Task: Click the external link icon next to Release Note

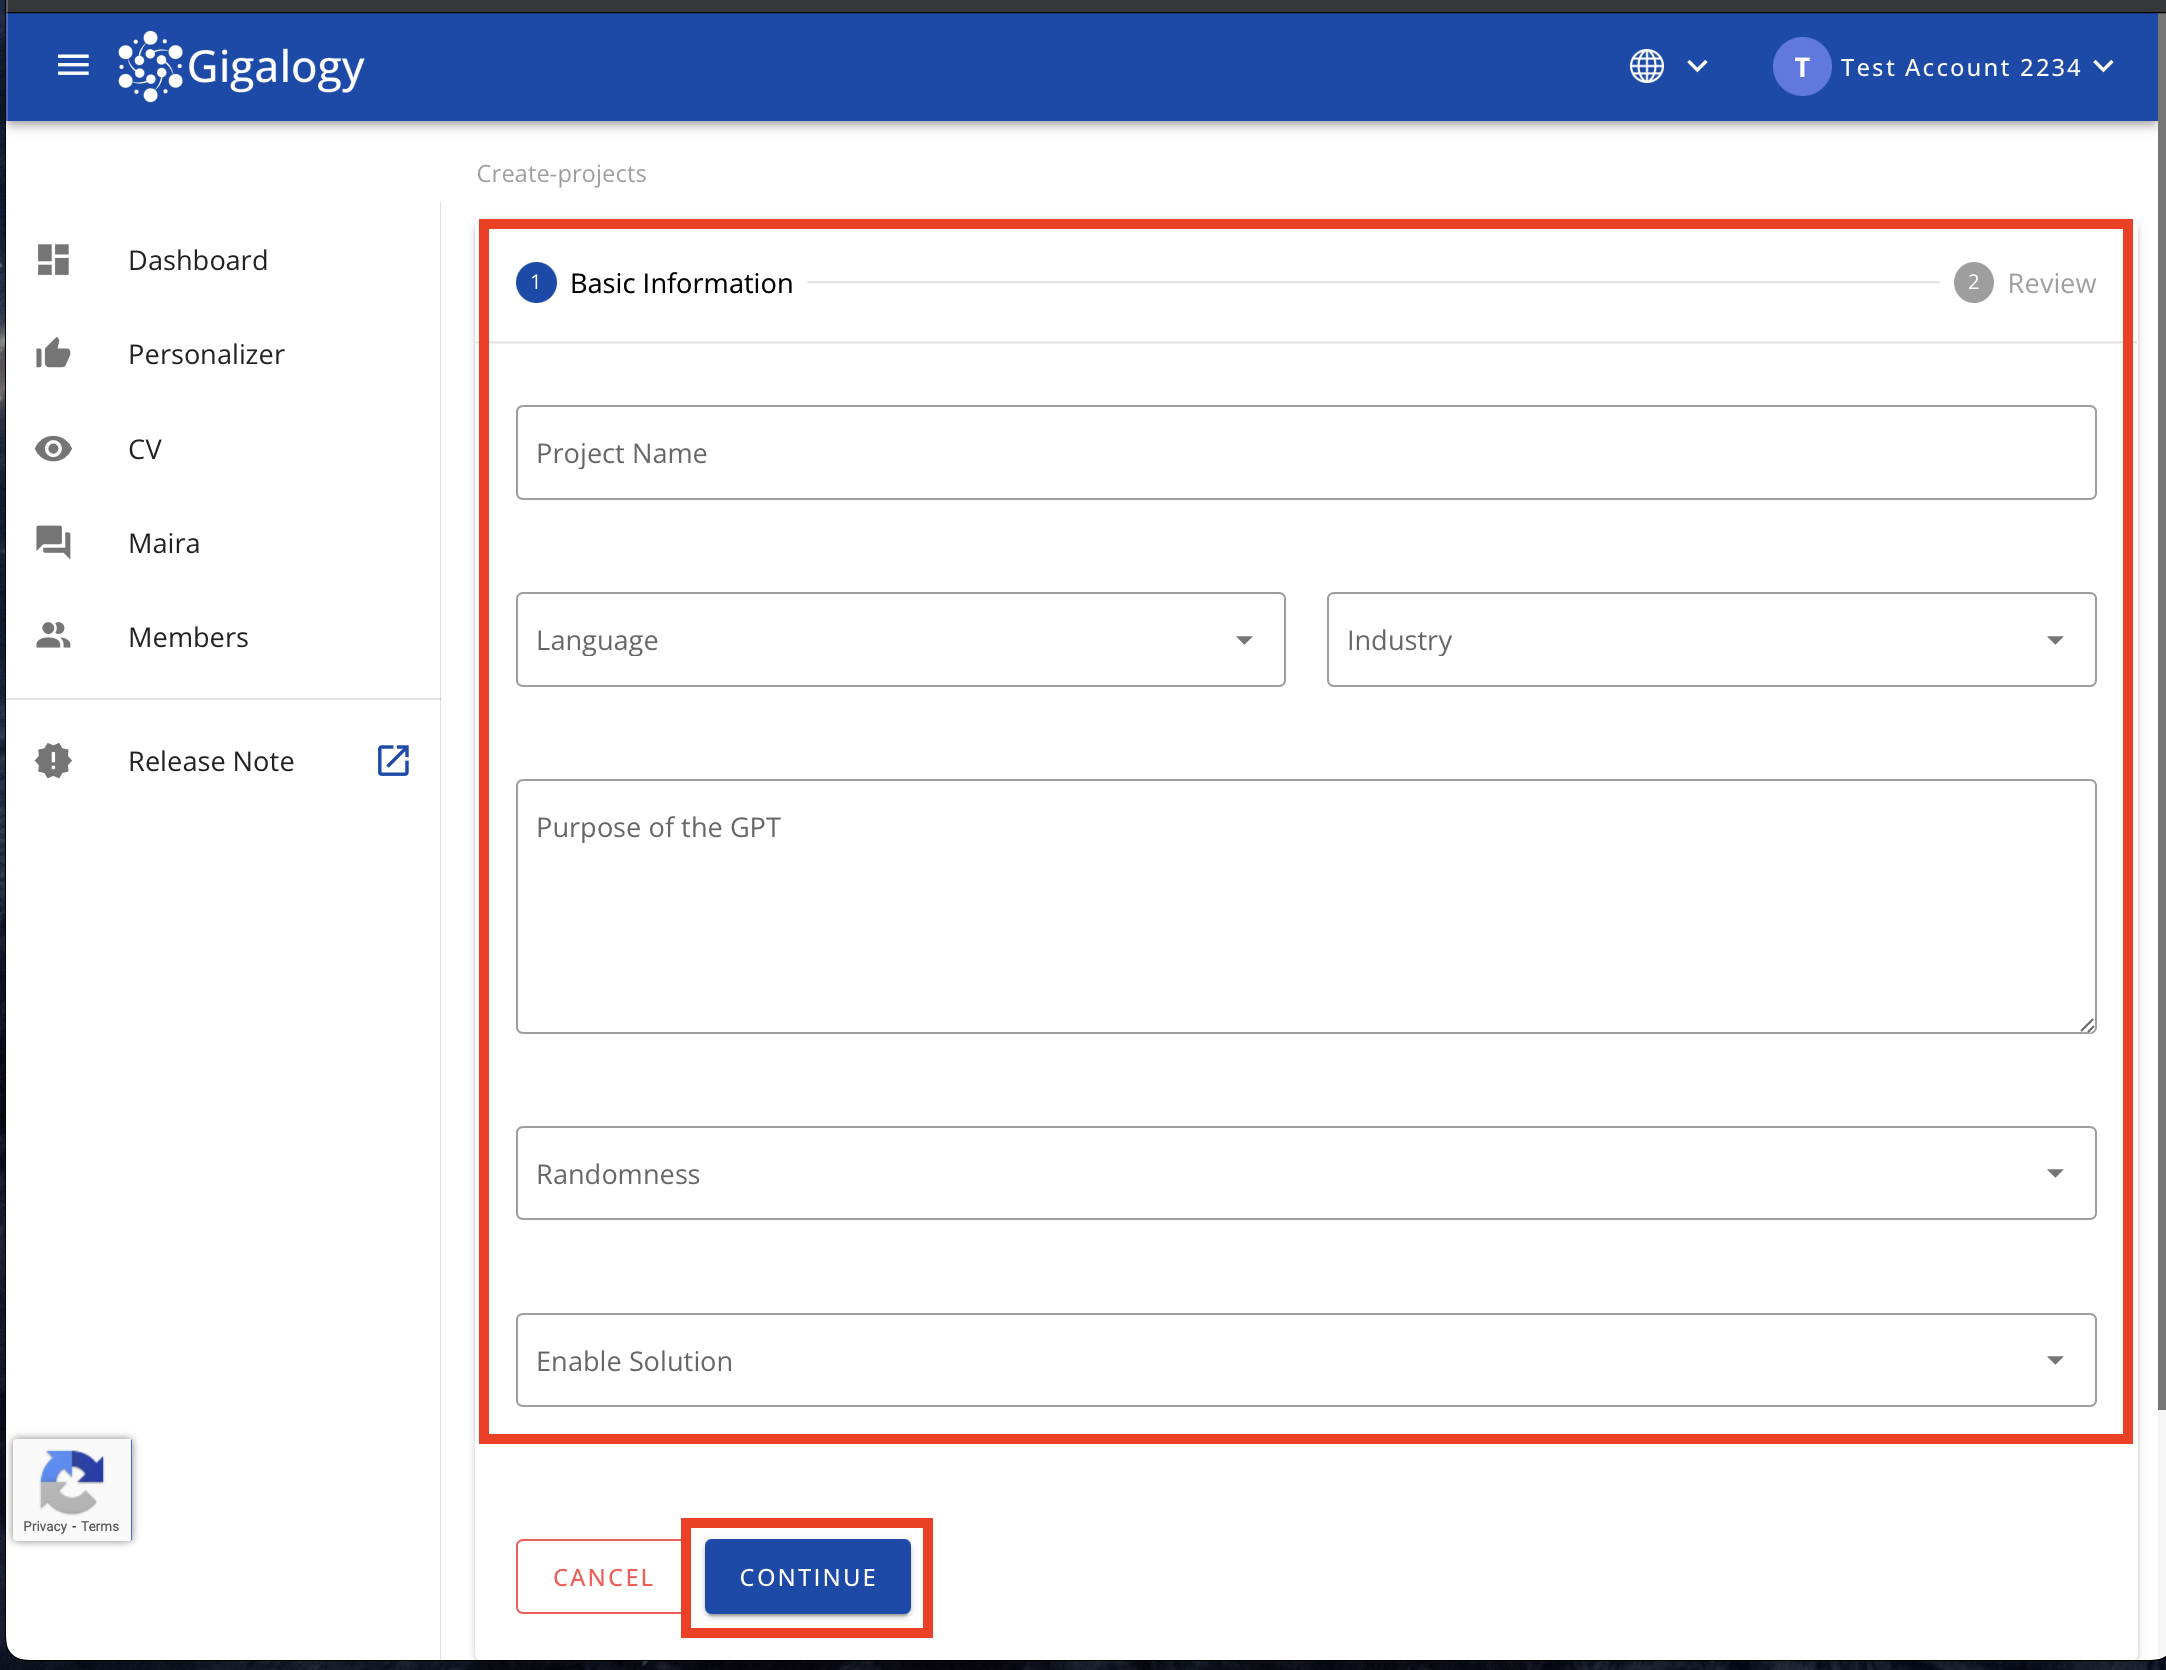Action: click(393, 761)
